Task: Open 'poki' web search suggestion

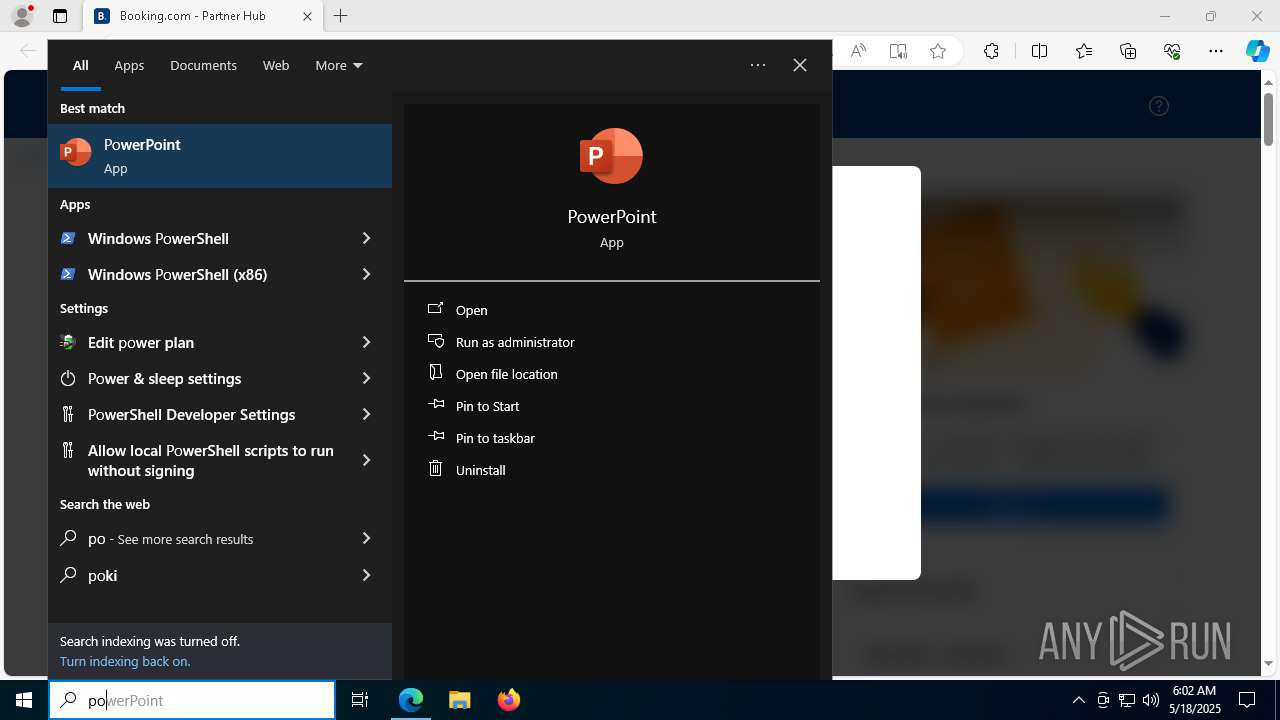Action: pos(220,575)
